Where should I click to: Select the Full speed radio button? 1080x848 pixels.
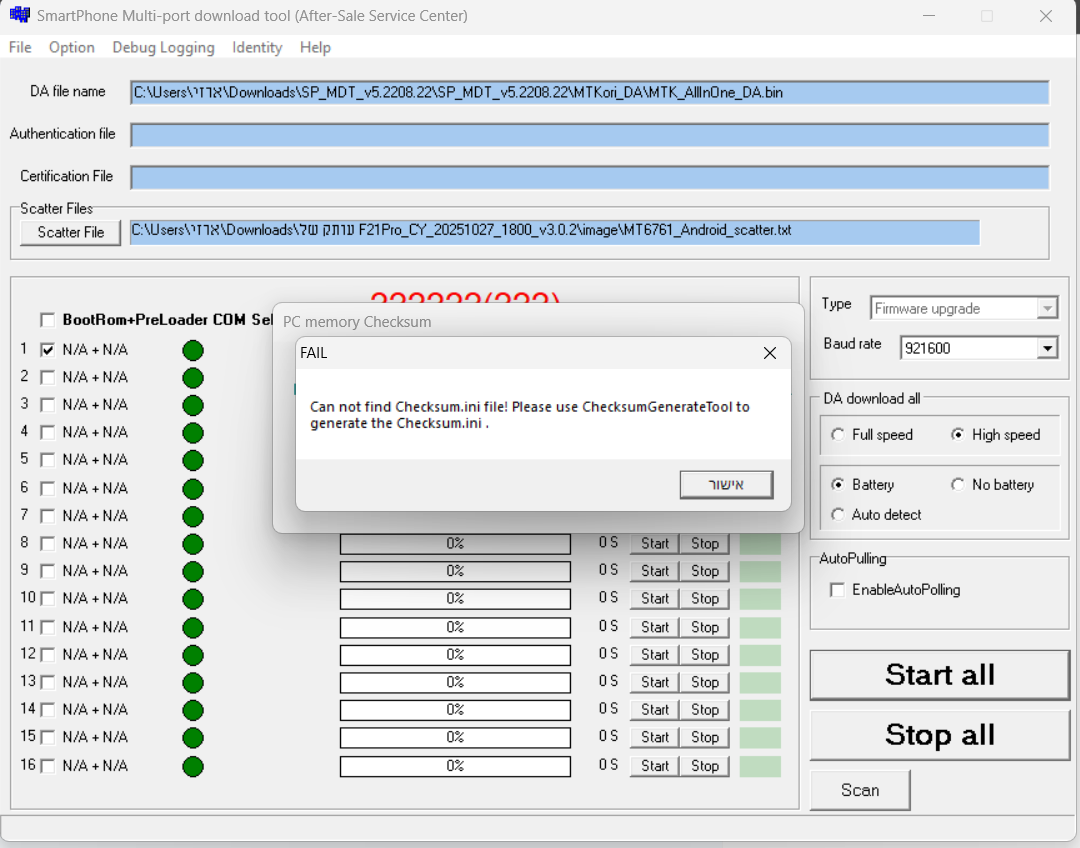(838, 435)
